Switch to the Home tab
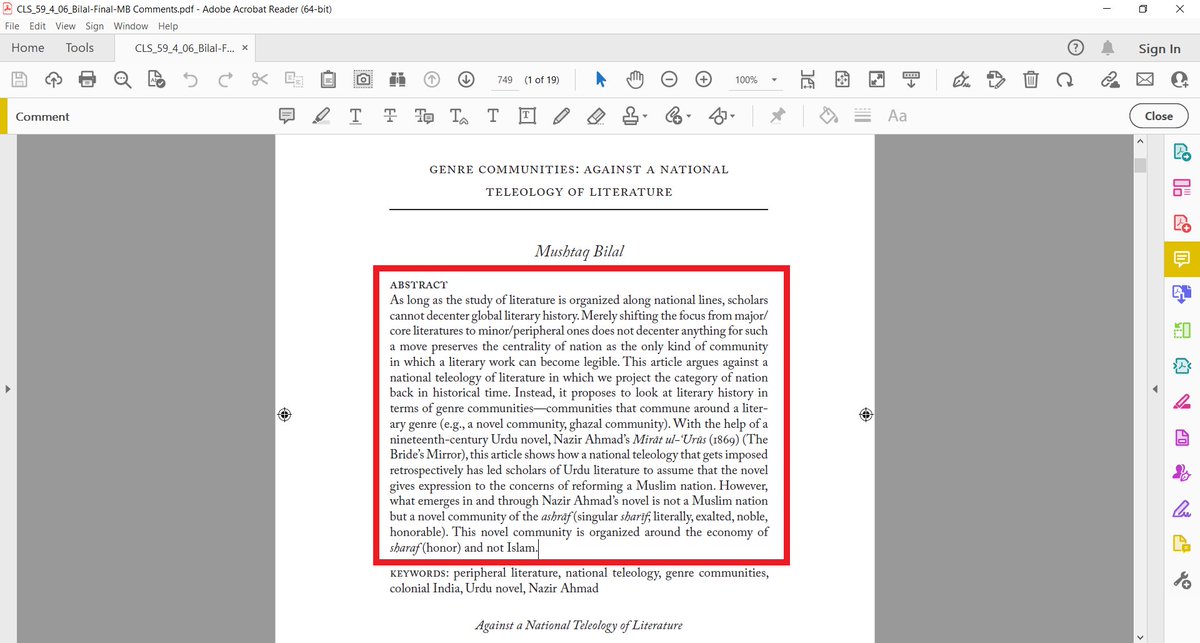The width and height of the screenshot is (1200, 643). pos(27,48)
